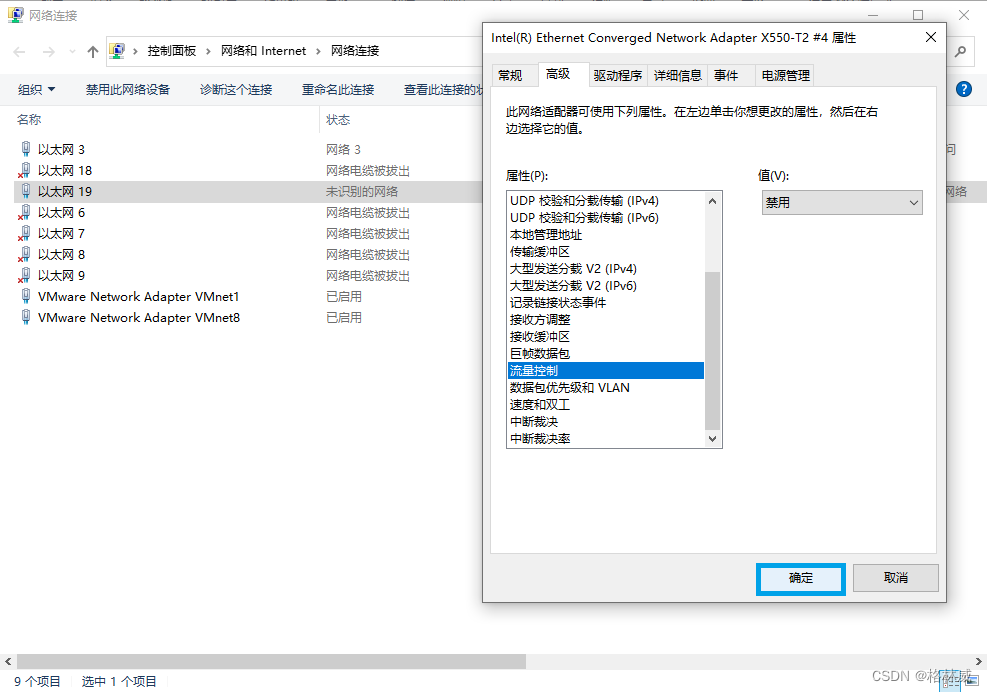
Task: Select the 中断裁决 property
Action: [x=606, y=421]
